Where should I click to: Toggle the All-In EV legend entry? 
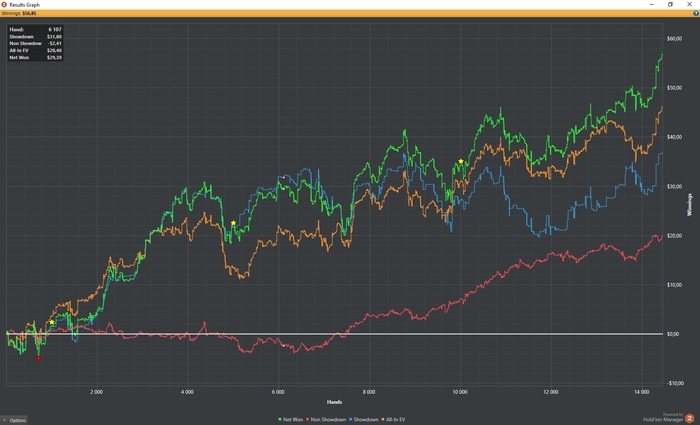pyautogui.click(x=393, y=420)
